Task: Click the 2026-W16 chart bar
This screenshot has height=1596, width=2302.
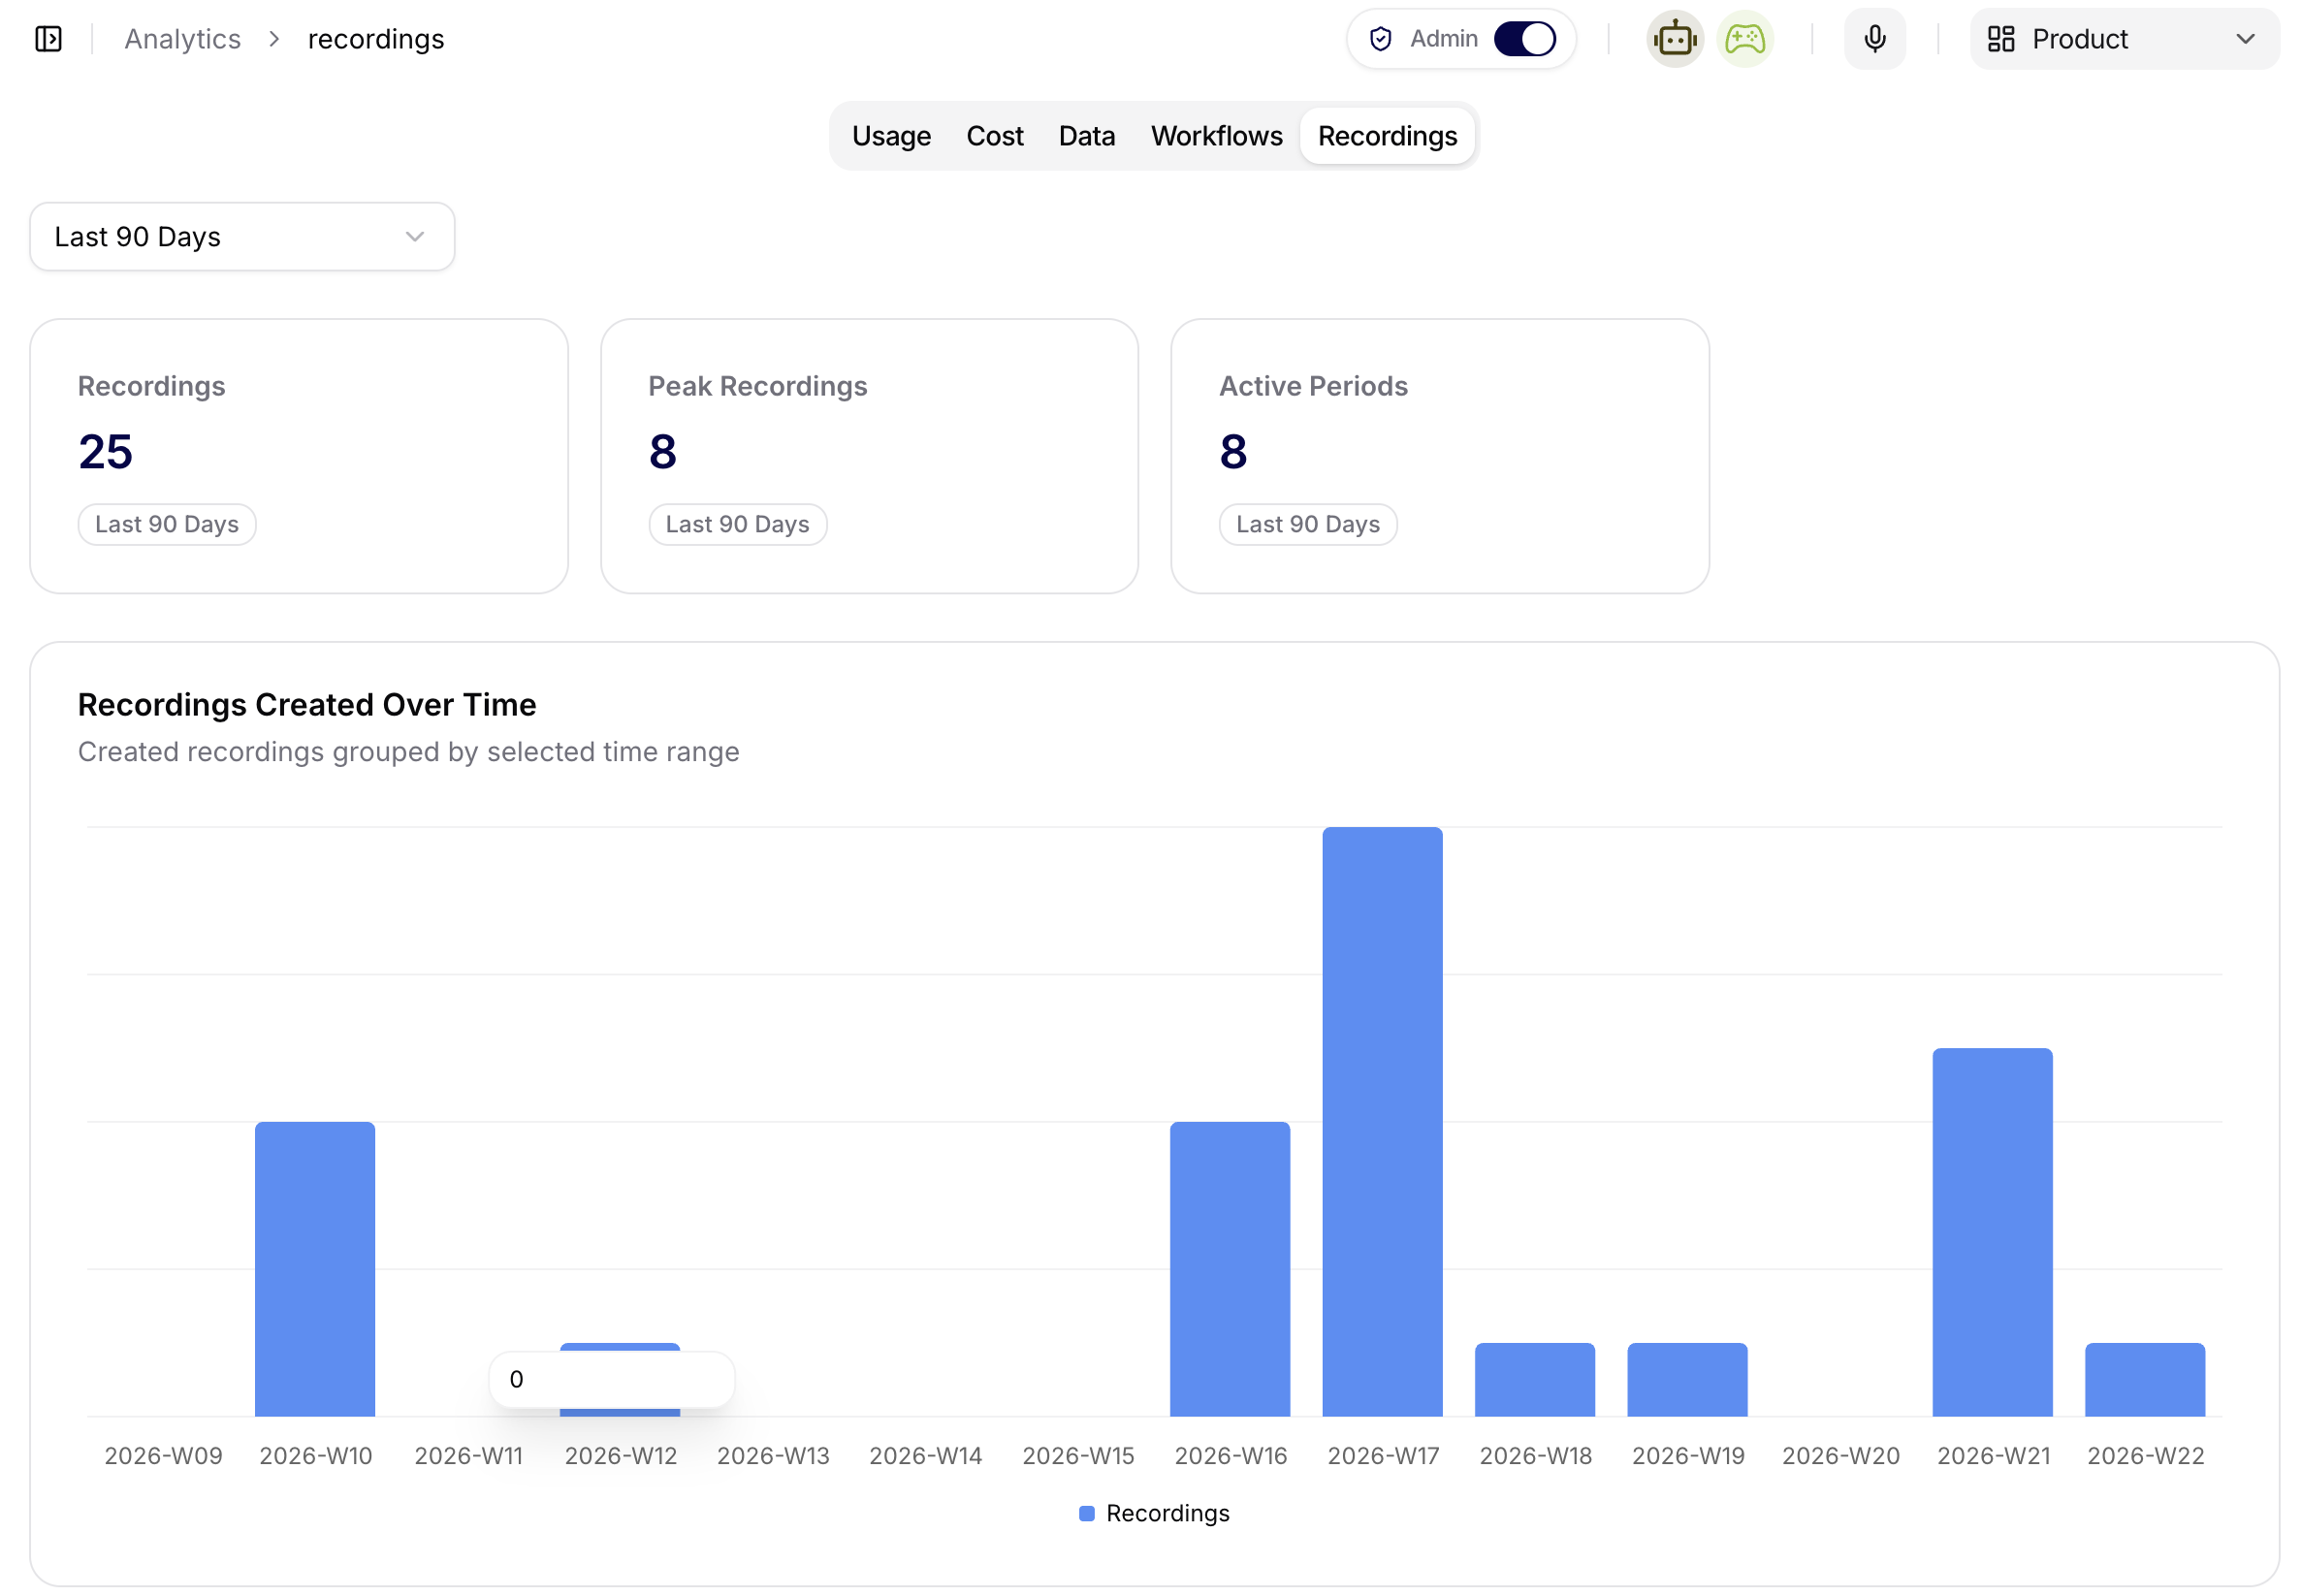Action: (1230, 1269)
